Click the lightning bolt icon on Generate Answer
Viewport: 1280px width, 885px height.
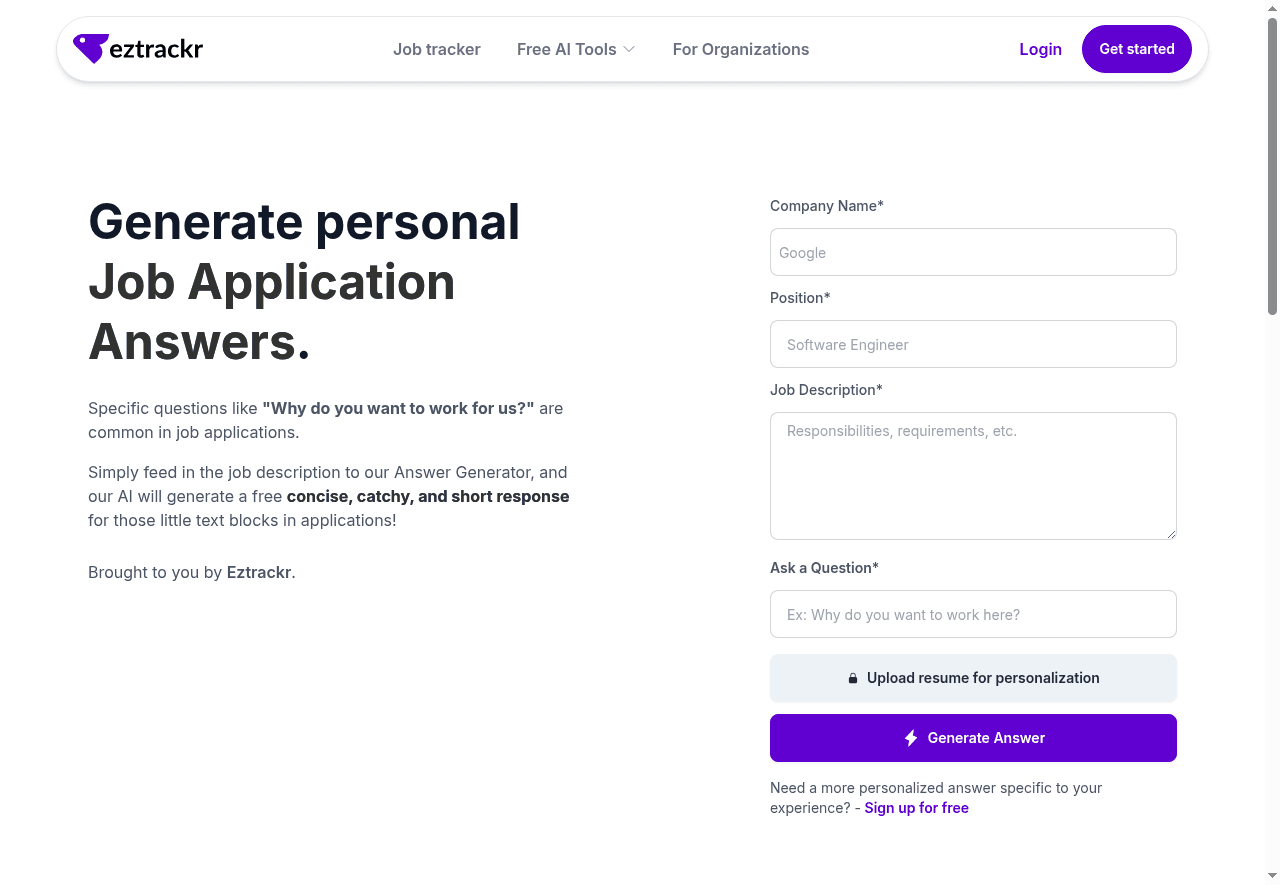[911, 738]
